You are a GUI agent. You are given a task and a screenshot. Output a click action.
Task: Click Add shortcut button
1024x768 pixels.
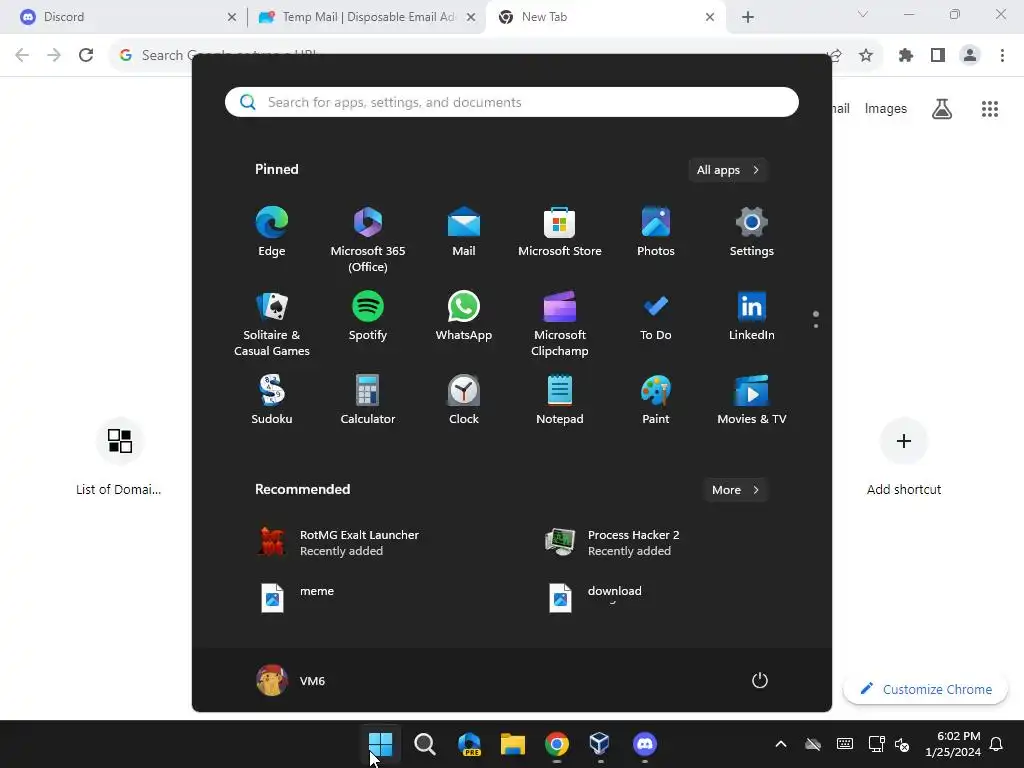pyautogui.click(x=904, y=457)
